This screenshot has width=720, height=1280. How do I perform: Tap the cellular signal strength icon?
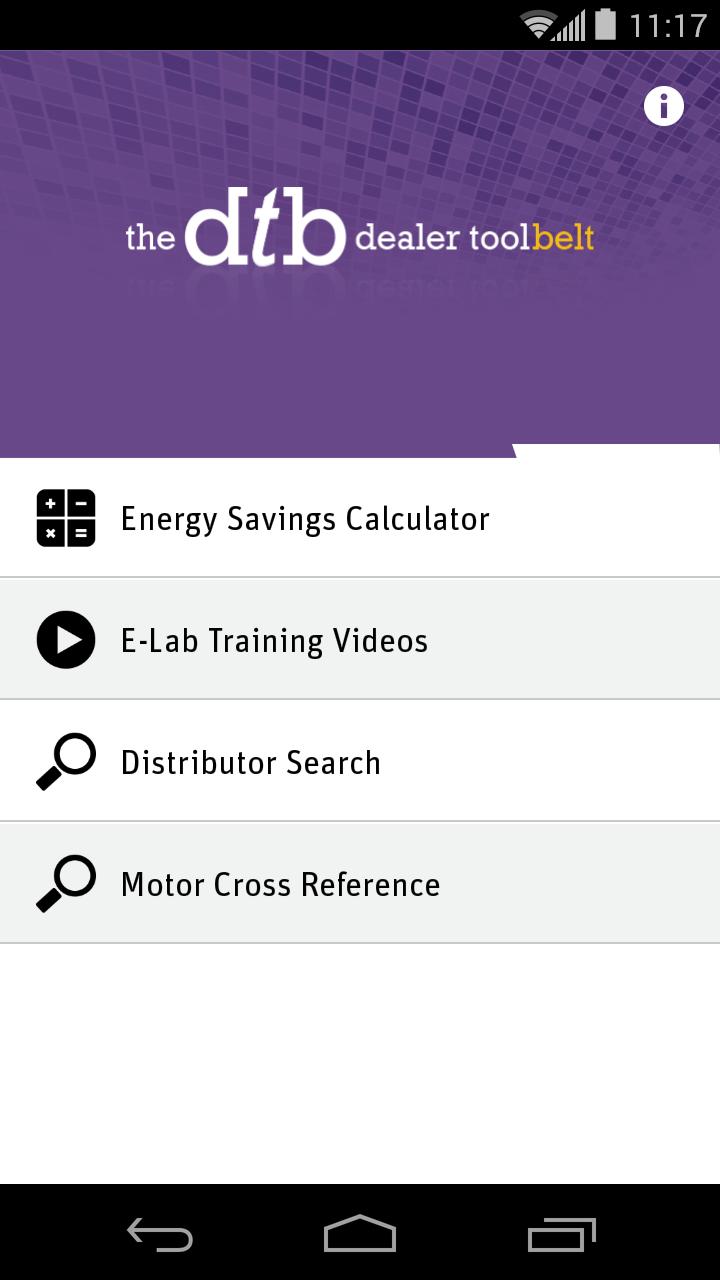[571, 26]
